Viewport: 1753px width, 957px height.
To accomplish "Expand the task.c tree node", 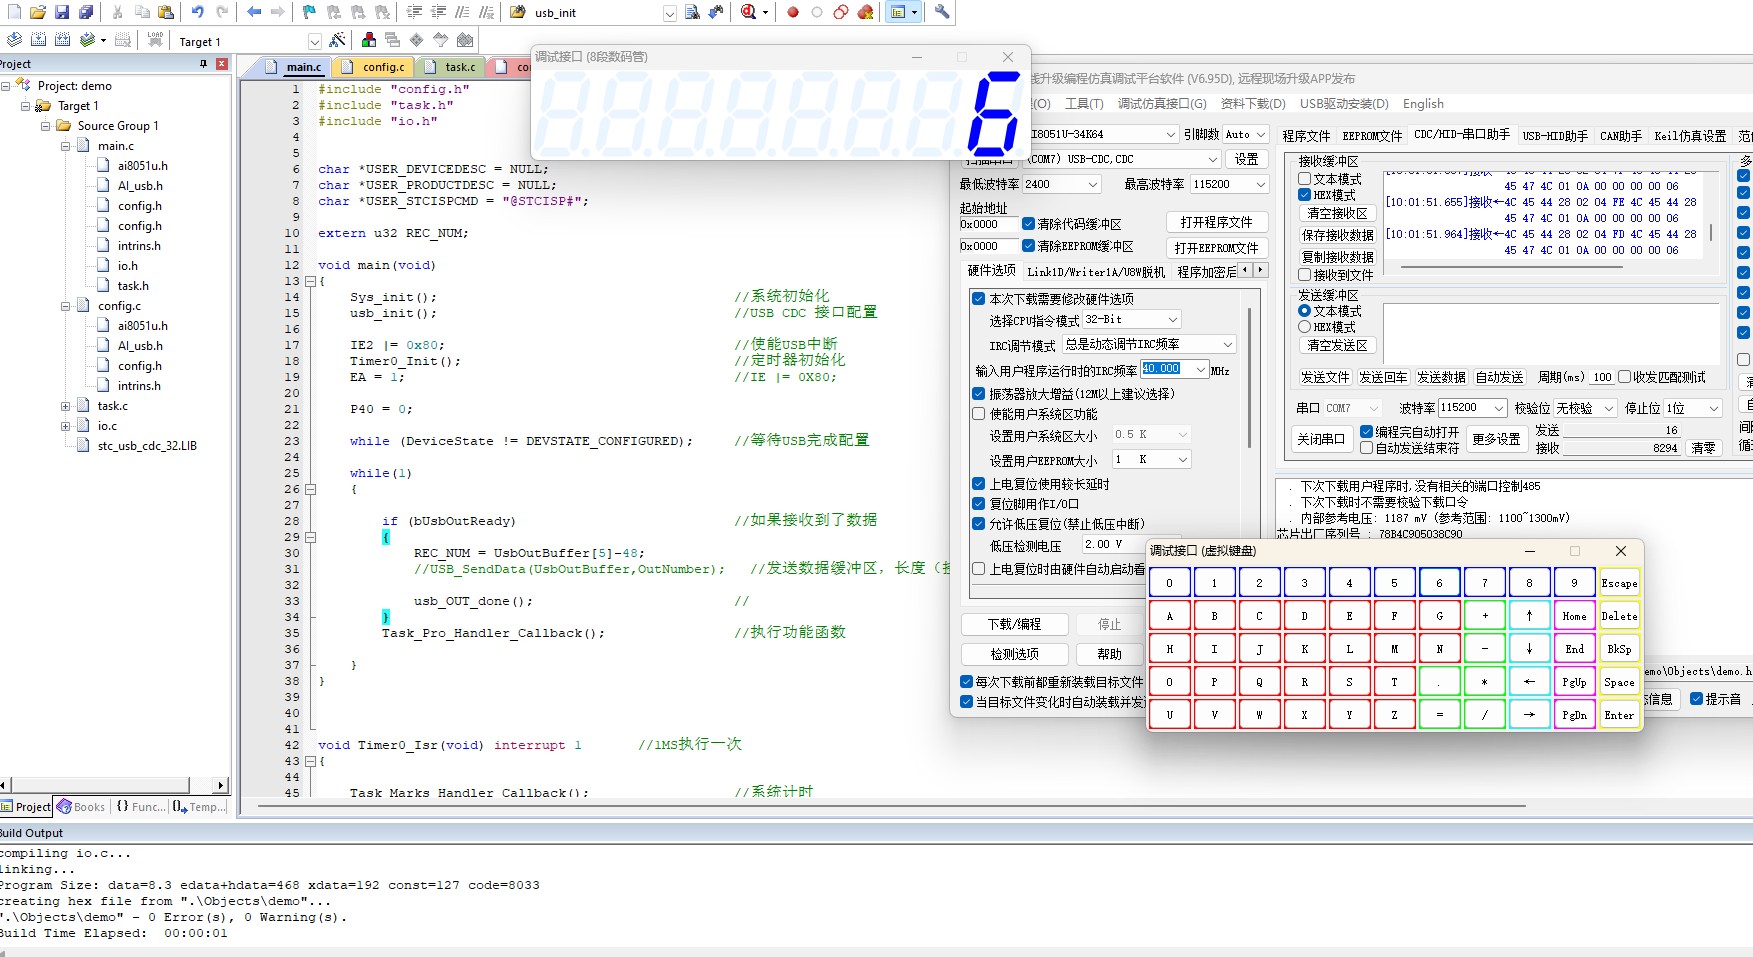I will pyautogui.click(x=65, y=406).
